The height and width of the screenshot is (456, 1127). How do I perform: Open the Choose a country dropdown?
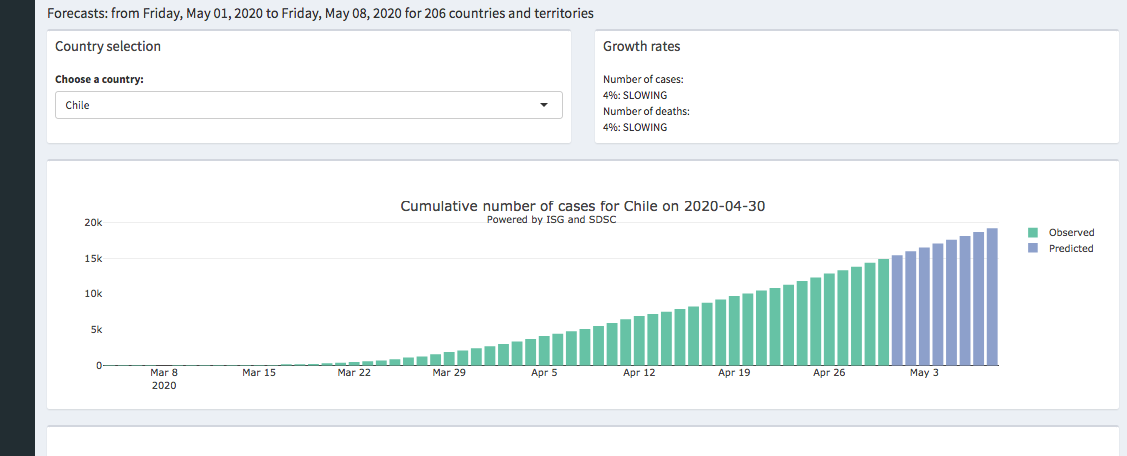click(308, 105)
